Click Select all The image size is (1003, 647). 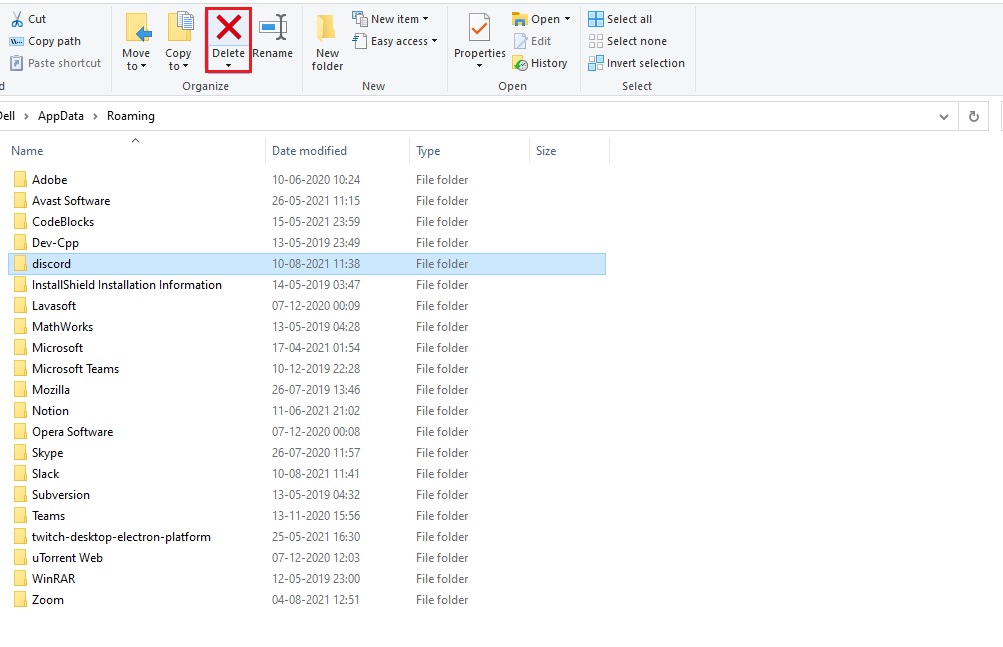click(620, 19)
